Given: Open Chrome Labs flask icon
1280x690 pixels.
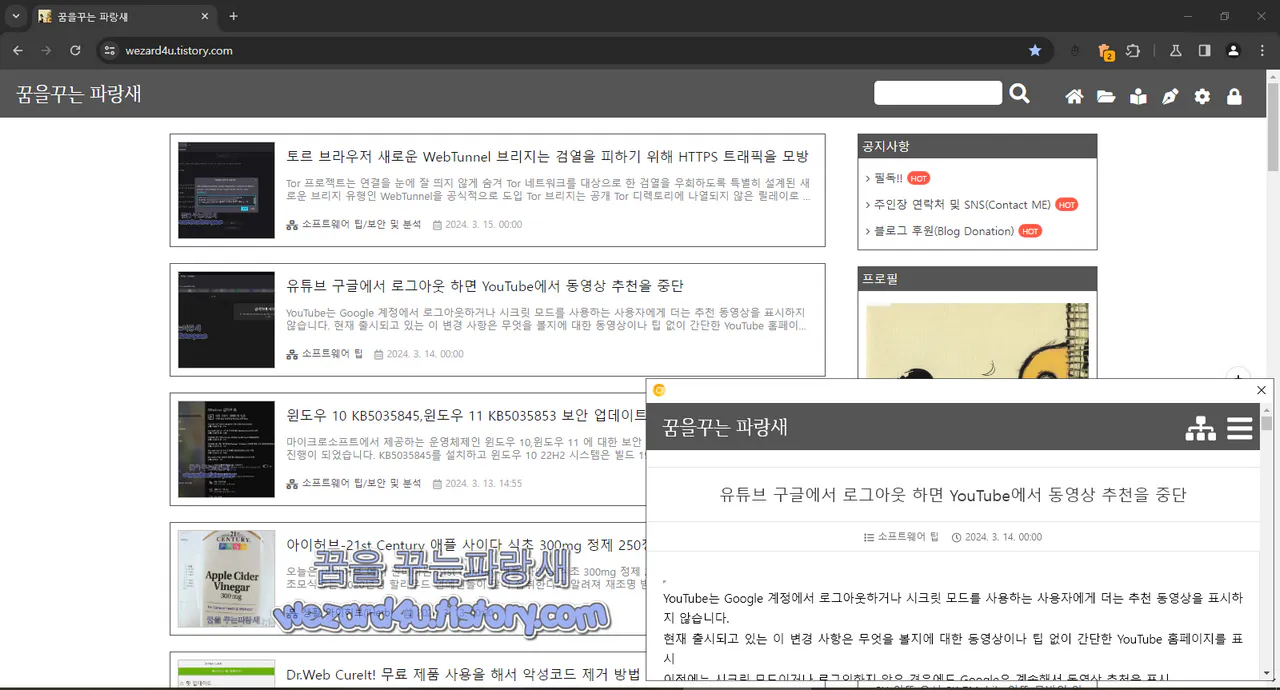Looking at the screenshot, I should tap(1176, 50).
